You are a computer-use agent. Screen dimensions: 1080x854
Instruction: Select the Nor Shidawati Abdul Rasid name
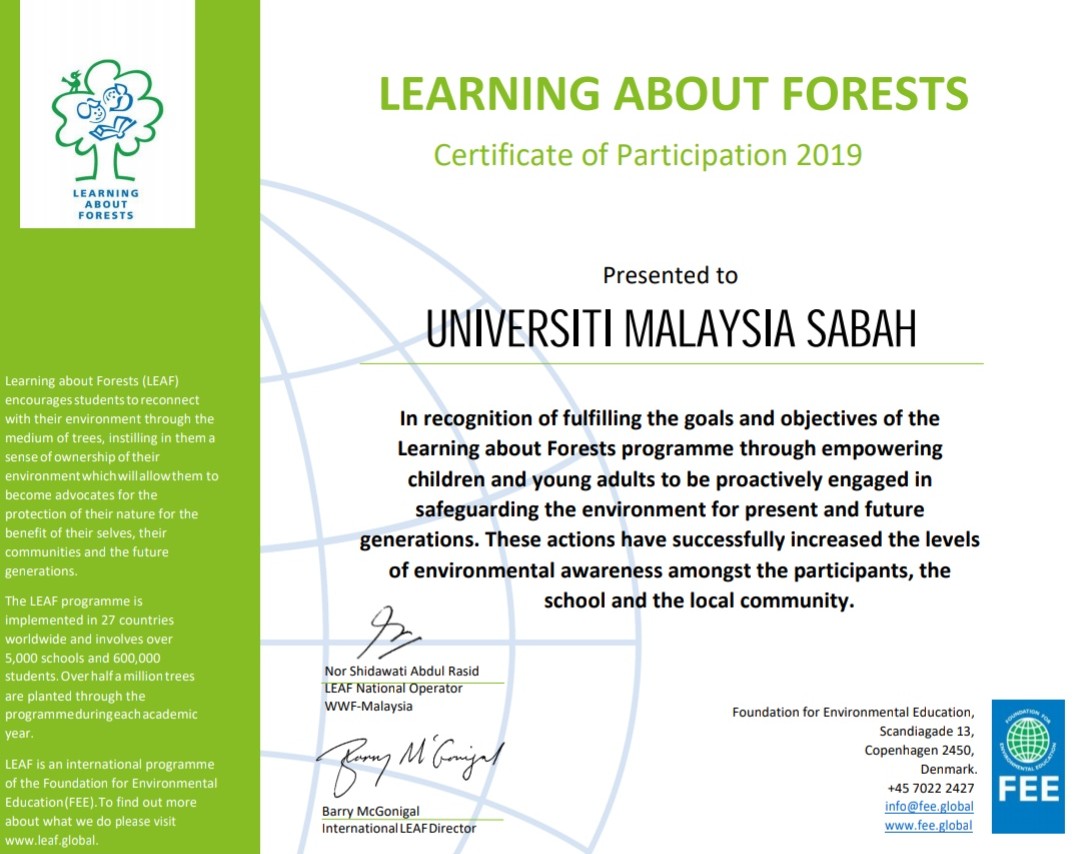tap(402, 671)
